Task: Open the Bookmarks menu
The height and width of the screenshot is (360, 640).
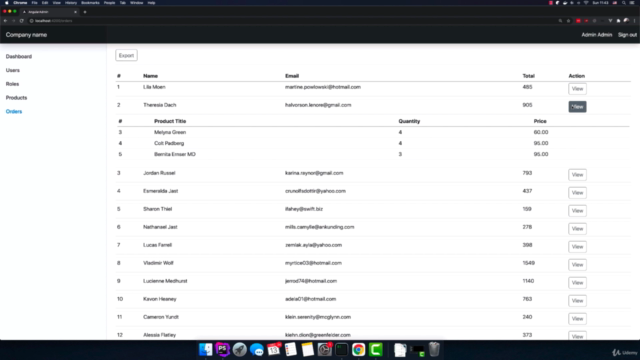Action: 90,3
